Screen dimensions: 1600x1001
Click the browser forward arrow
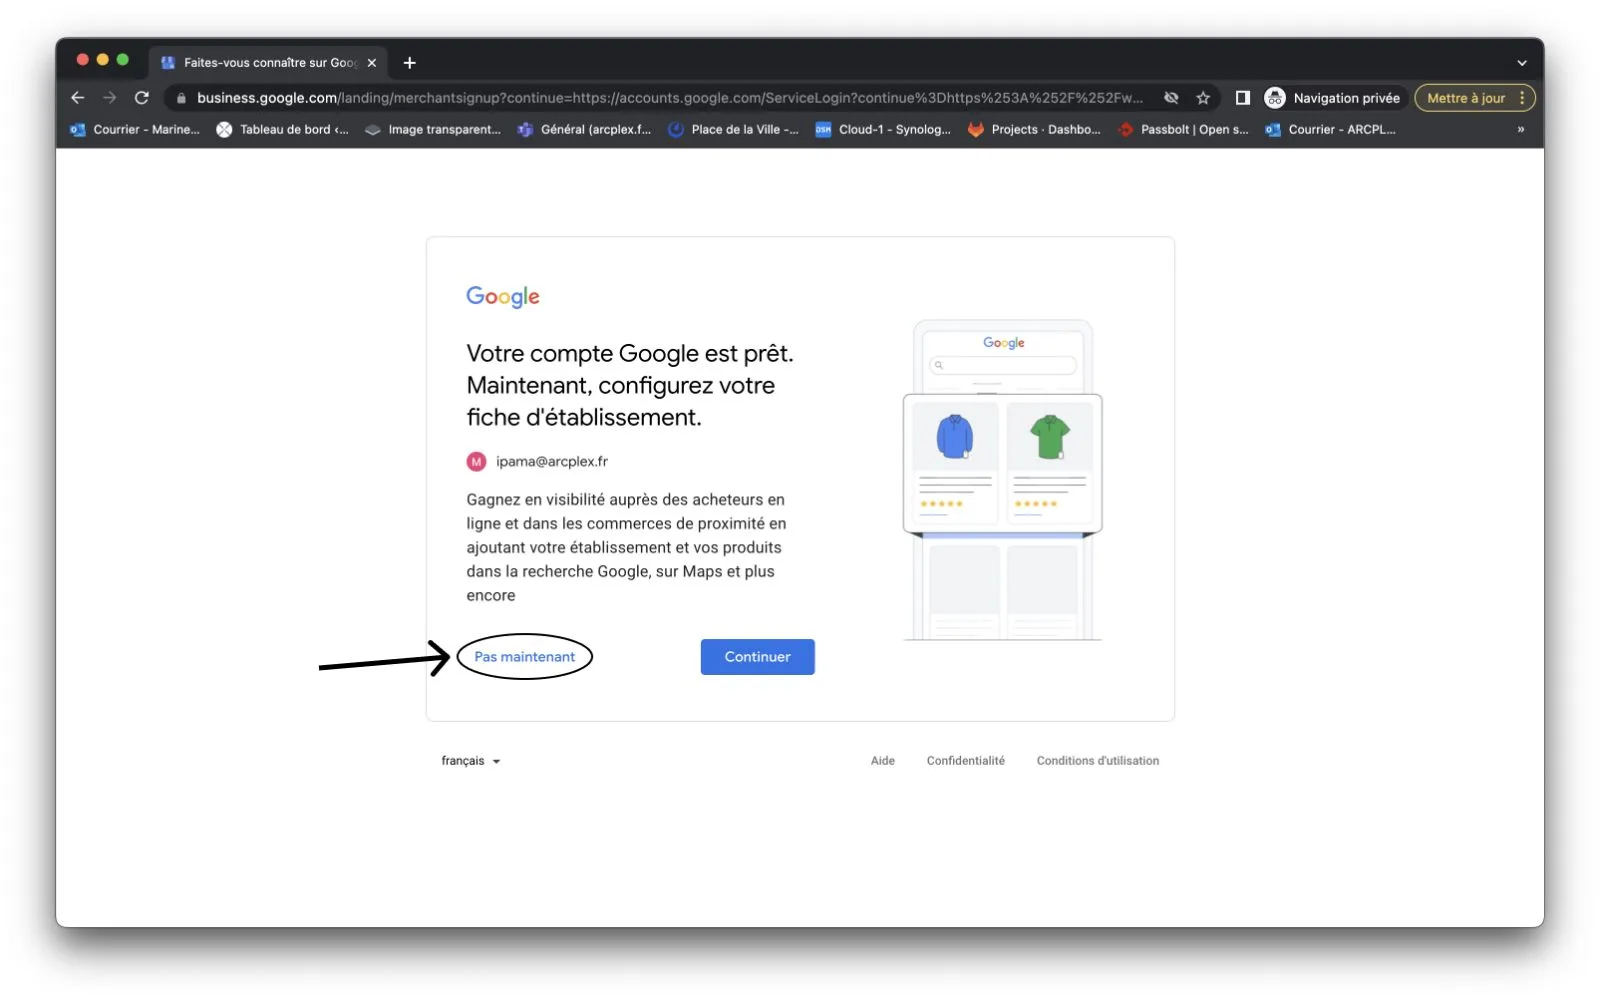(x=110, y=98)
